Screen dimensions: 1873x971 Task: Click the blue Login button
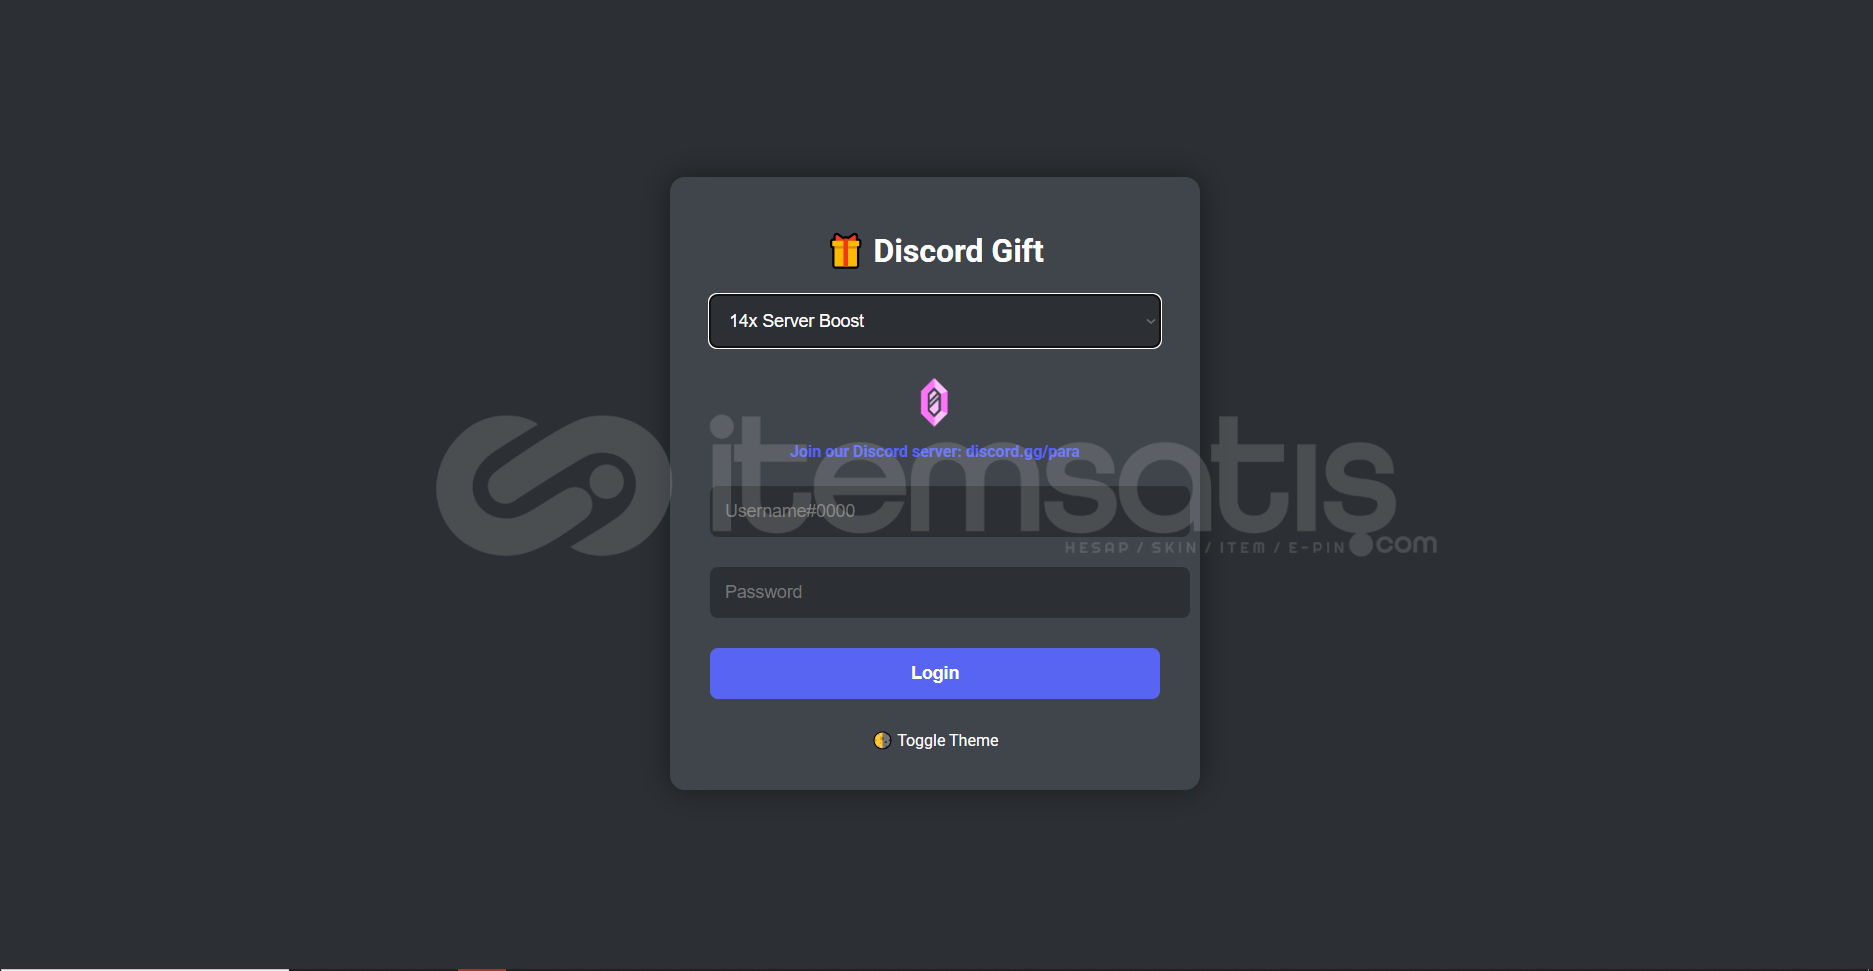click(x=934, y=673)
